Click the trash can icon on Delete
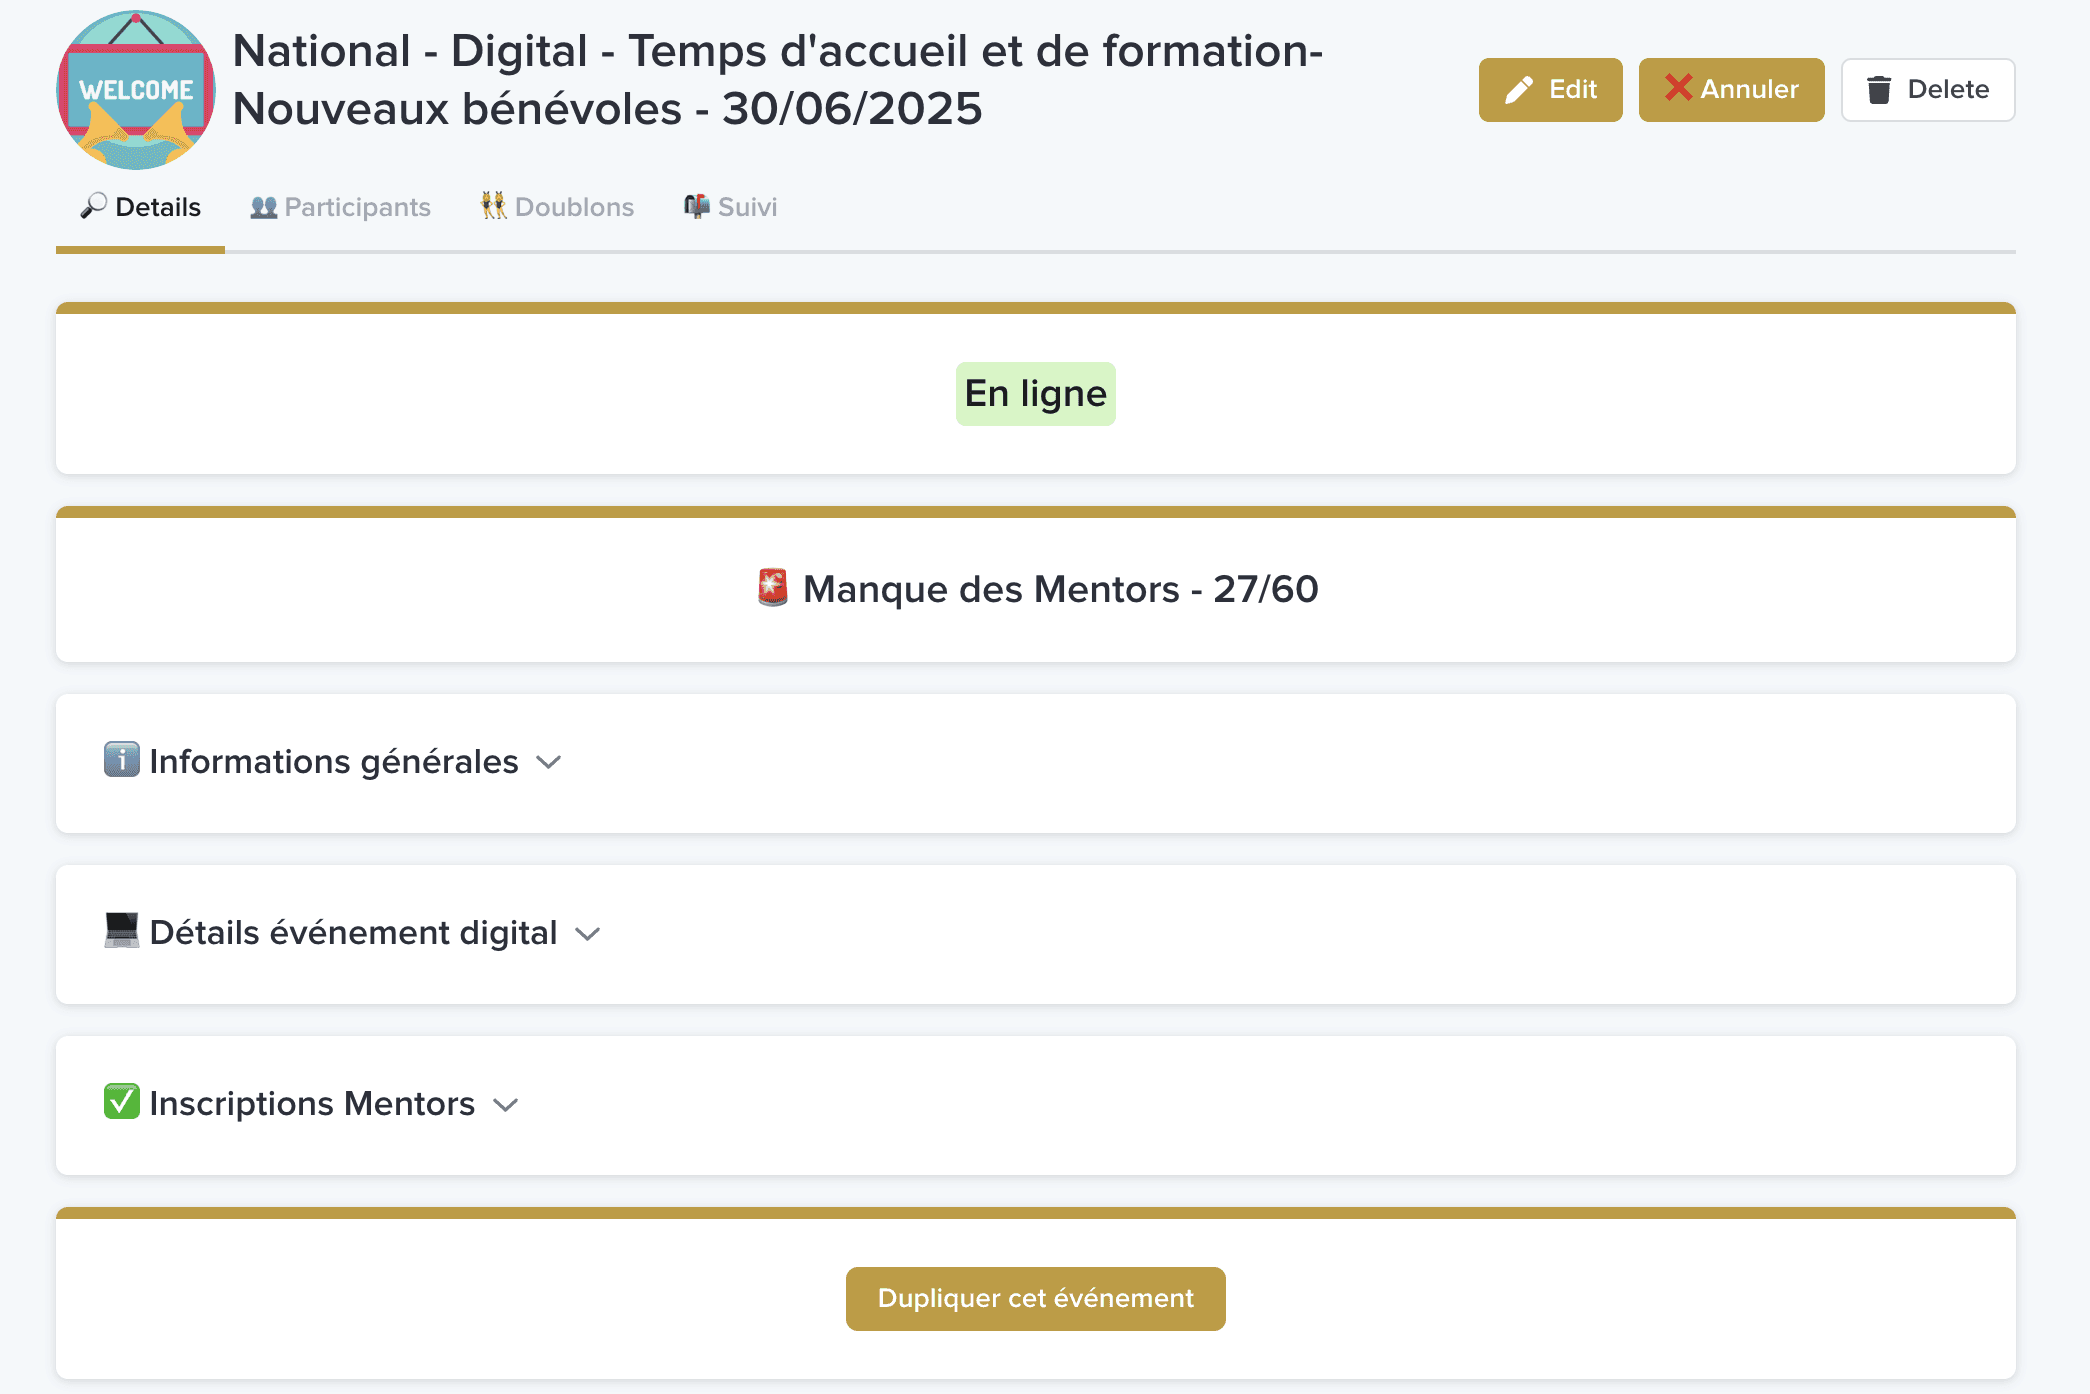 click(1879, 90)
